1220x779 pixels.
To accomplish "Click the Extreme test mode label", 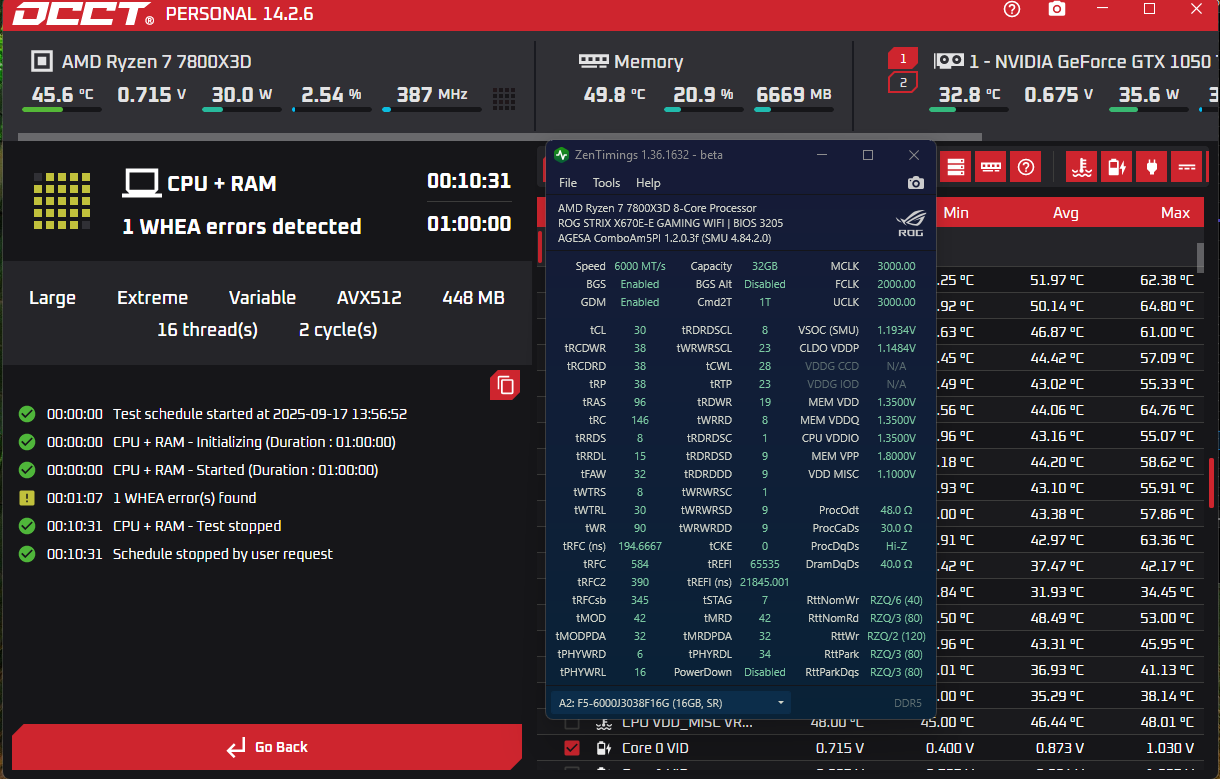I will 152,298.
